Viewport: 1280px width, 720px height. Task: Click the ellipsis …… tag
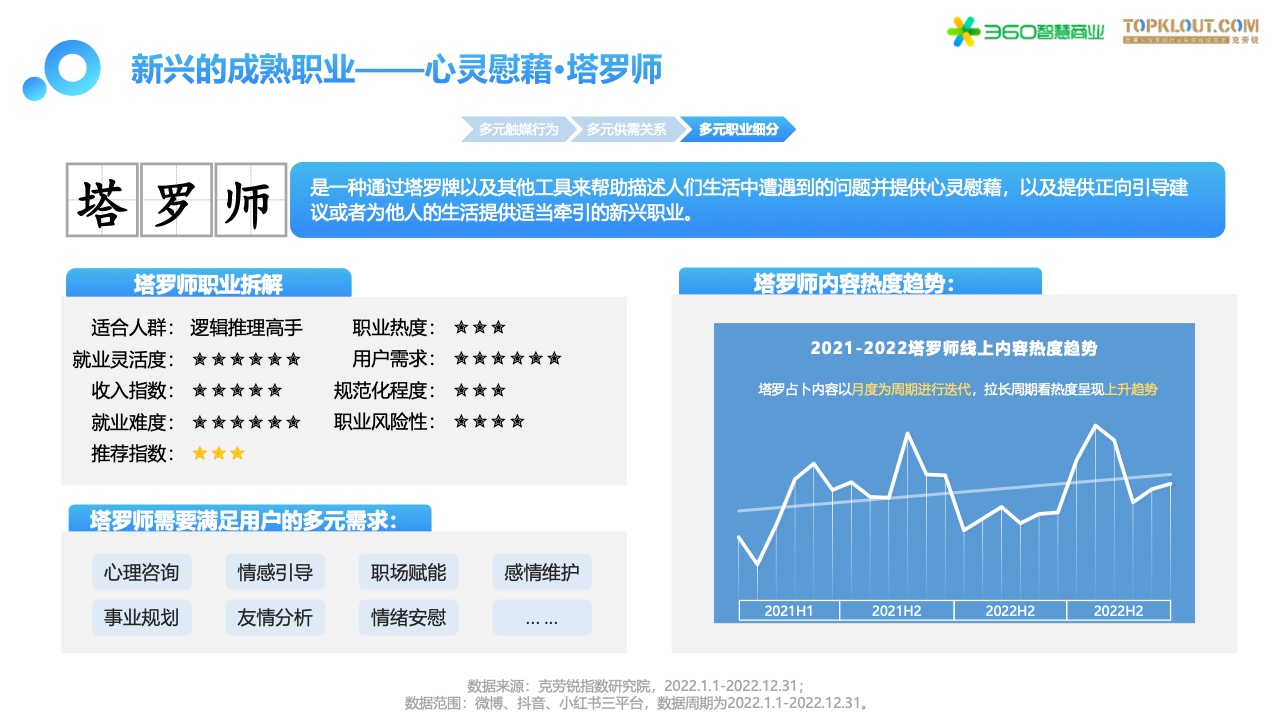coord(542,617)
